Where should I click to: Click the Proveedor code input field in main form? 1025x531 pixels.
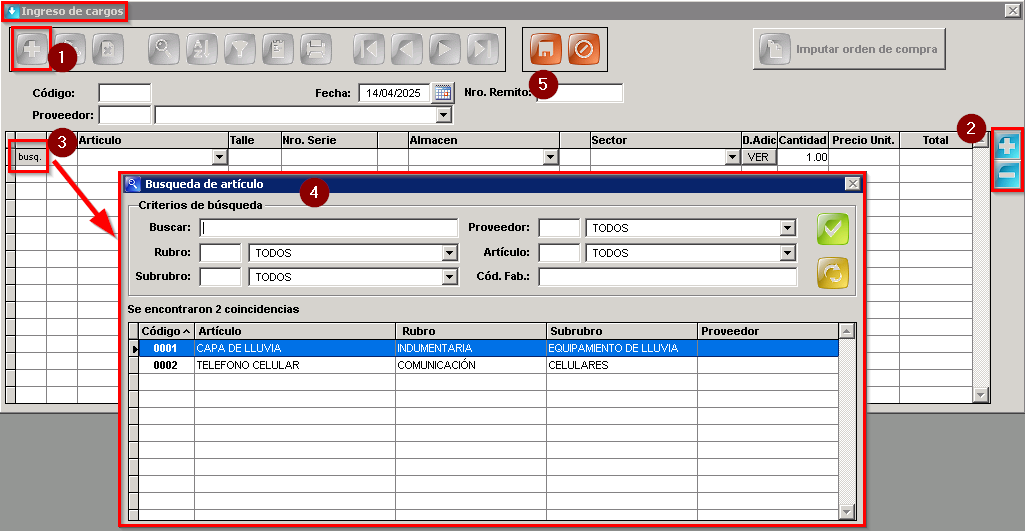(x=125, y=115)
